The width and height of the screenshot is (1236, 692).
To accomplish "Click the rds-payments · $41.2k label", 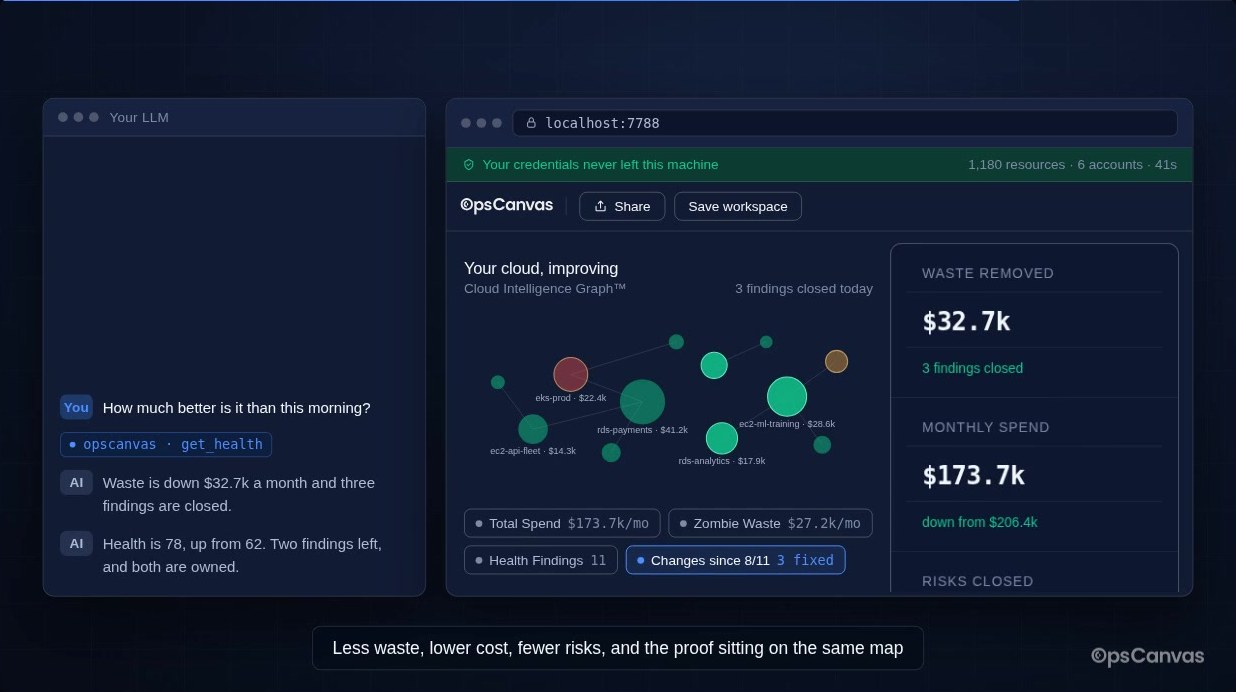I will pos(642,430).
